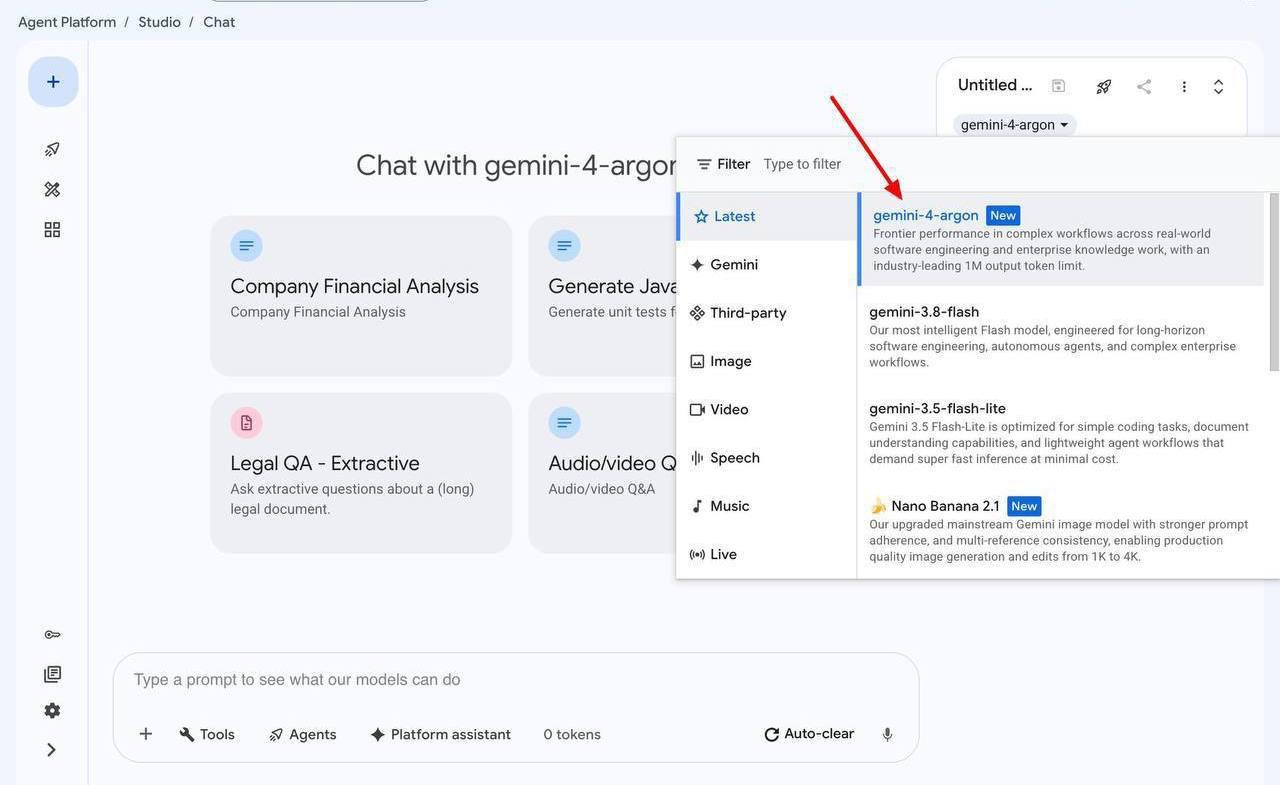Viewport: 1280px width, 785px height.
Task: Open the library icon in sidebar
Action: tap(52, 674)
